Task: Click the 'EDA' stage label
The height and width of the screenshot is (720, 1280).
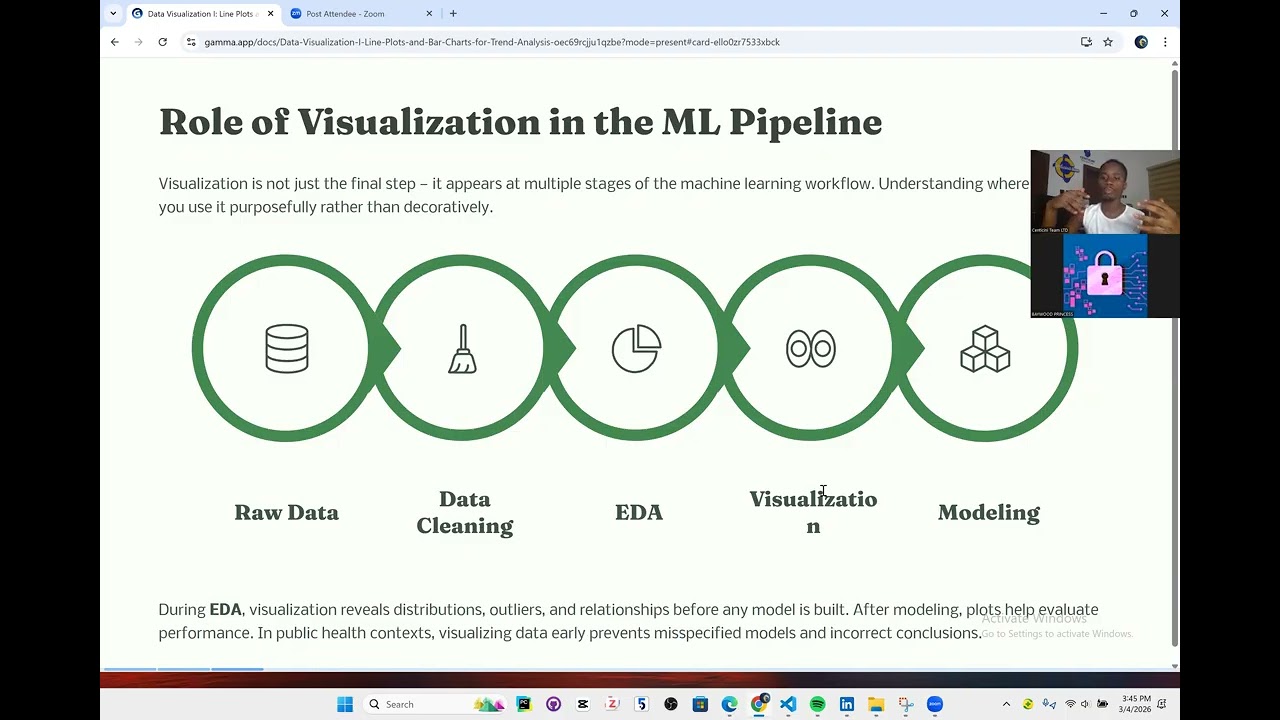Action: pyautogui.click(x=639, y=512)
